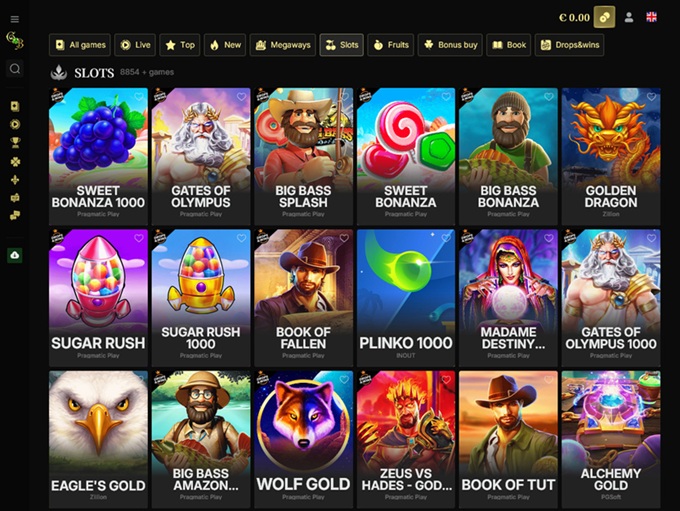
Task: Open the hamburger menu icon
Action: point(15,19)
